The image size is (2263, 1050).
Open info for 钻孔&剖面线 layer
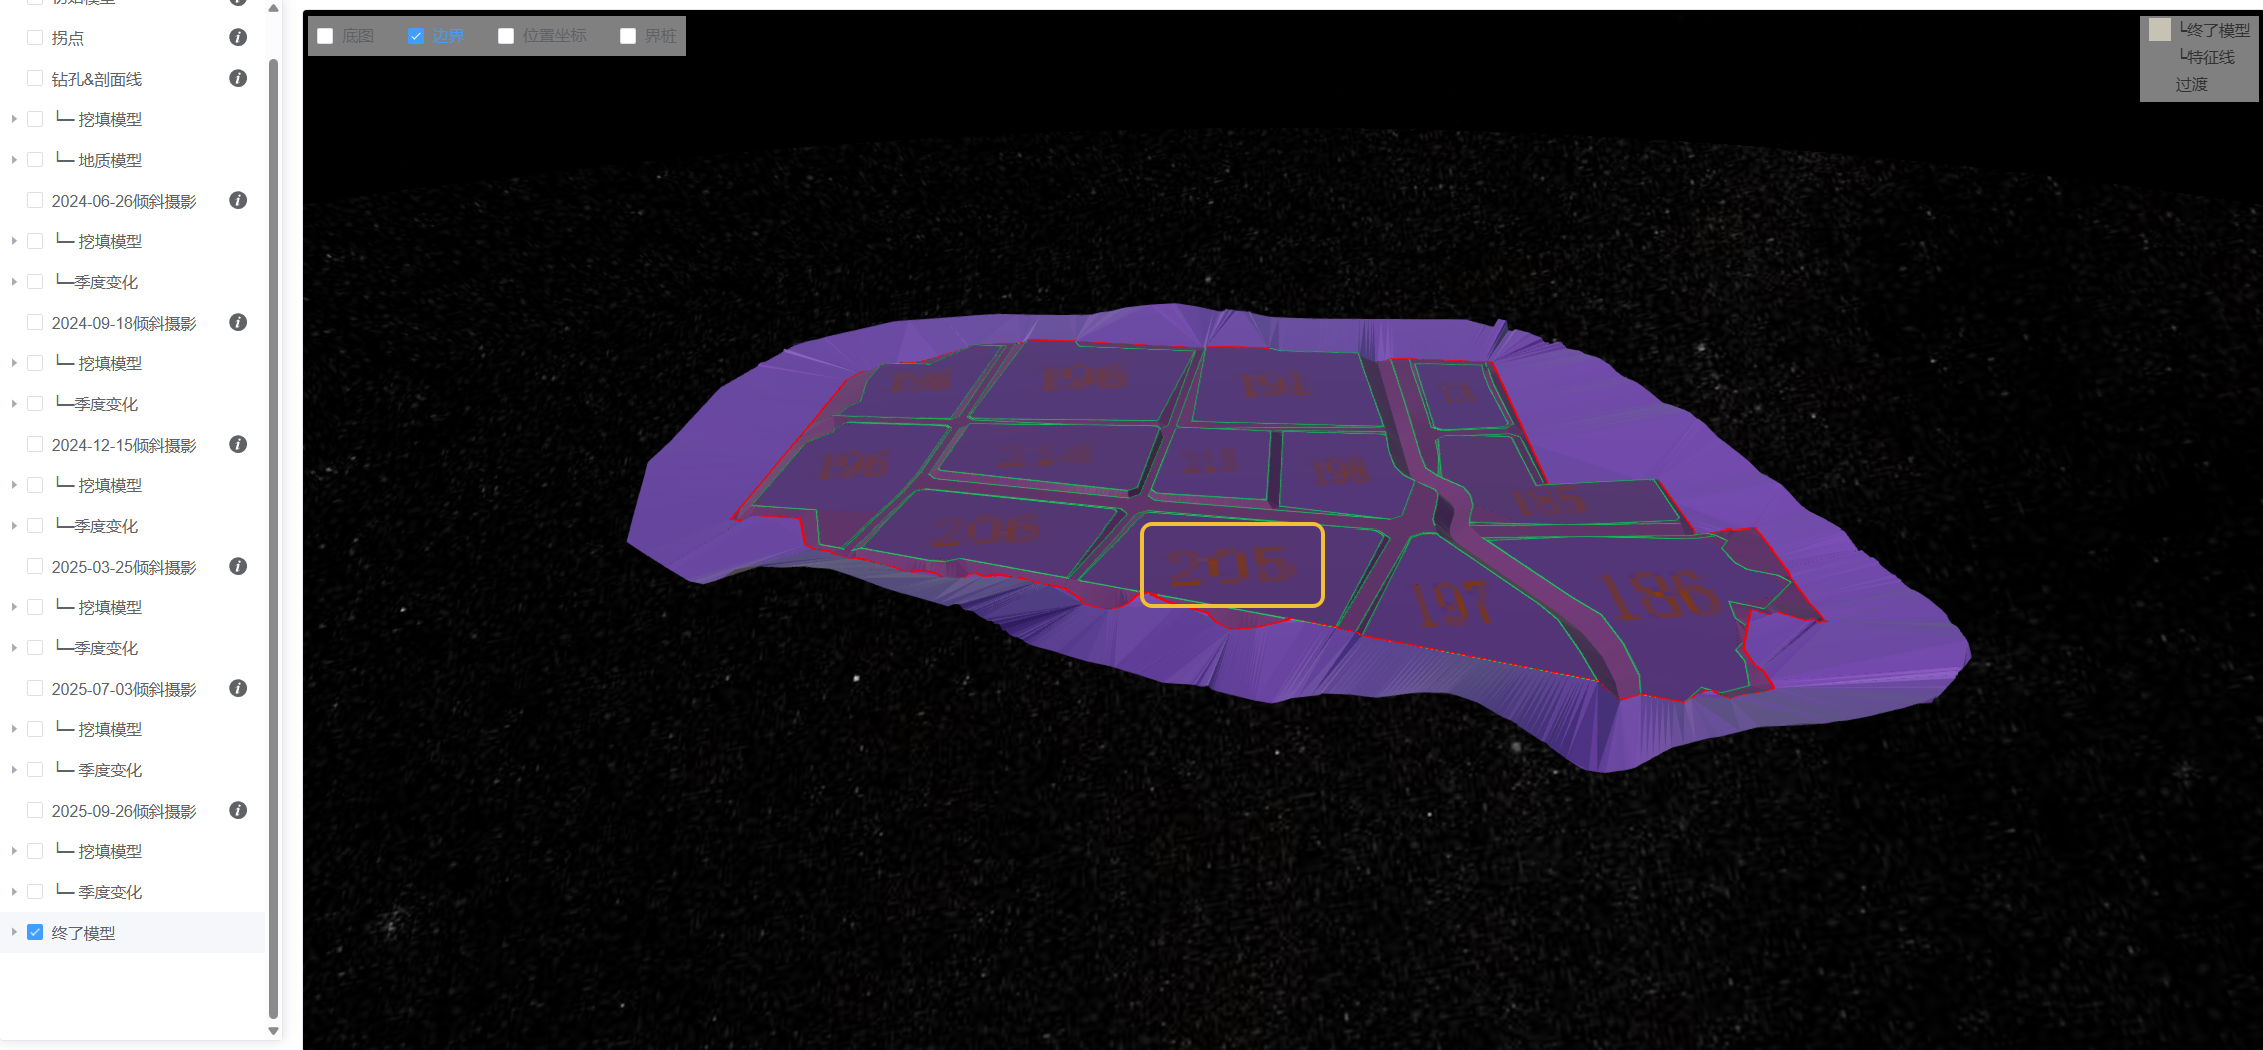click(238, 78)
